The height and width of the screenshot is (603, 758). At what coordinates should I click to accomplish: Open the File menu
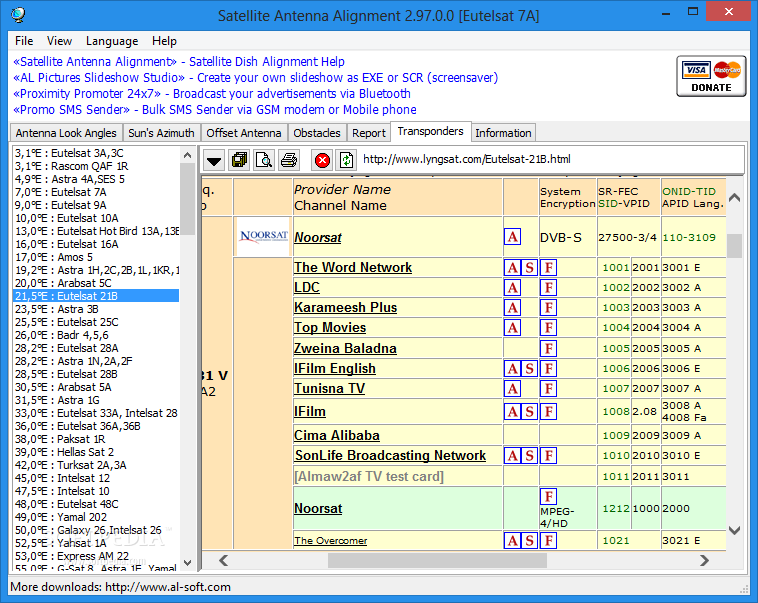[x=24, y=41]
